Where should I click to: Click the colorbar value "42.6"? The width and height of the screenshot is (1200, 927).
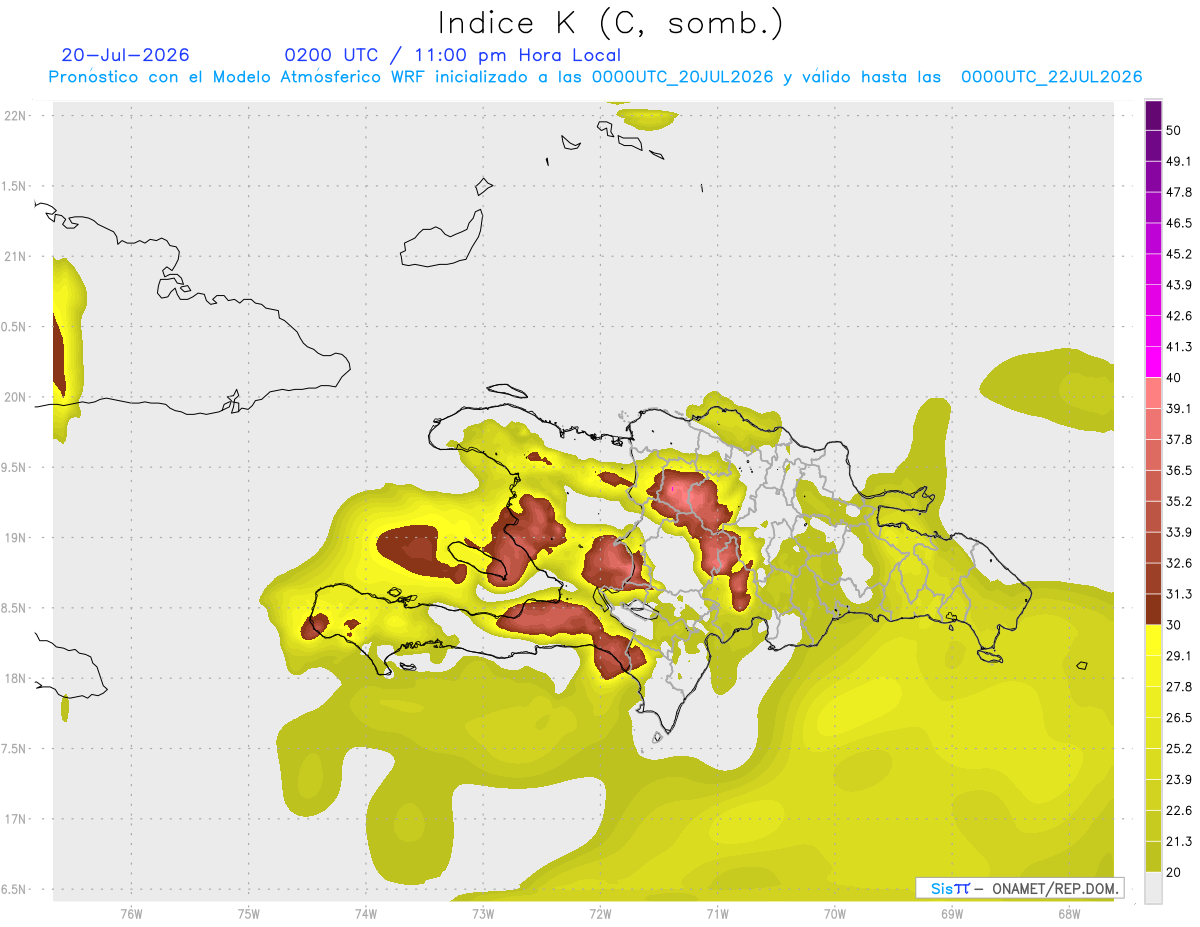pyautogui.click(x=1179, y=316)
